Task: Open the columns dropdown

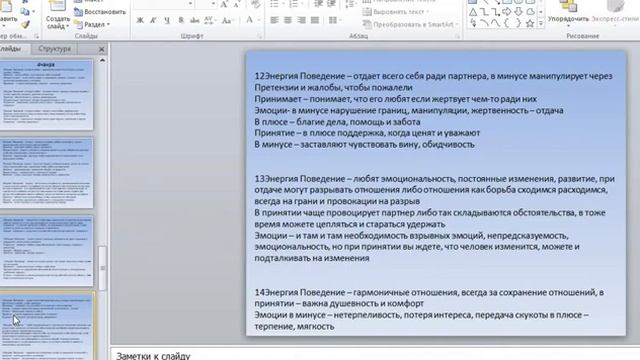Action: (x=335, y=20)
